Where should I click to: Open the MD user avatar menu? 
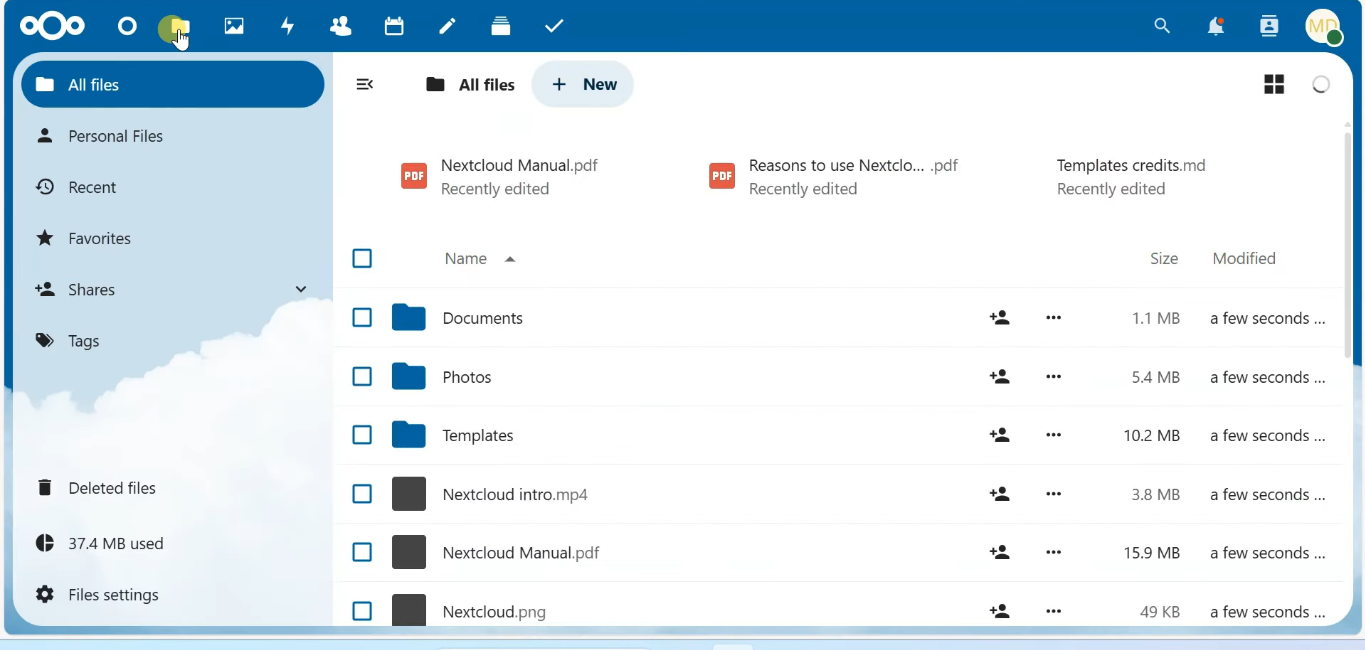coord(1324,27)
